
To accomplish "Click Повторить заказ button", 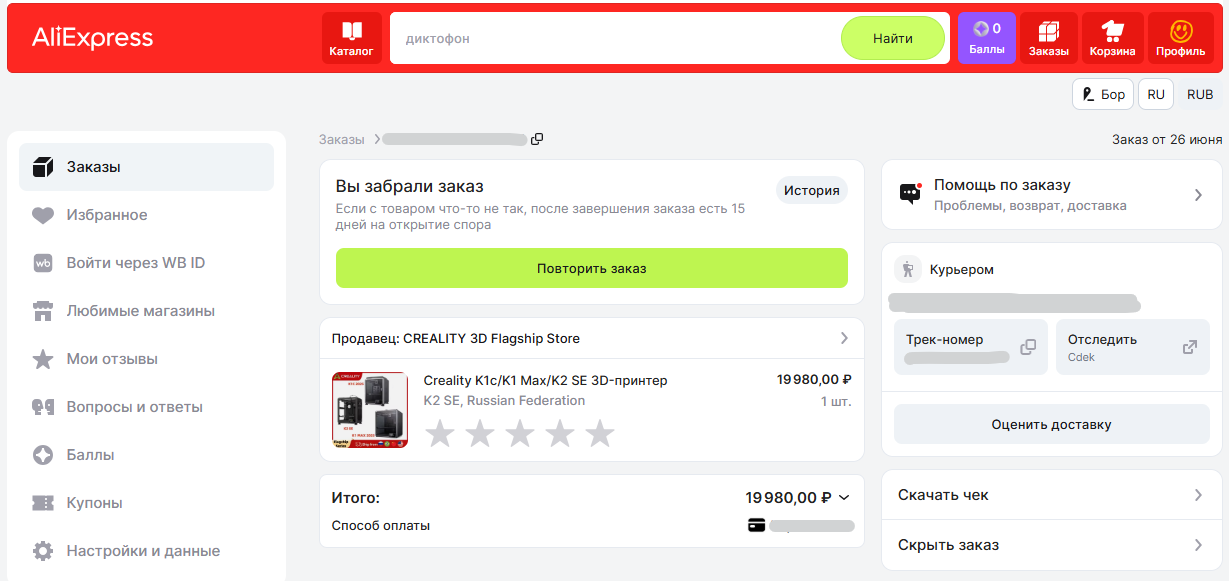I will click(x=592, y=268).
